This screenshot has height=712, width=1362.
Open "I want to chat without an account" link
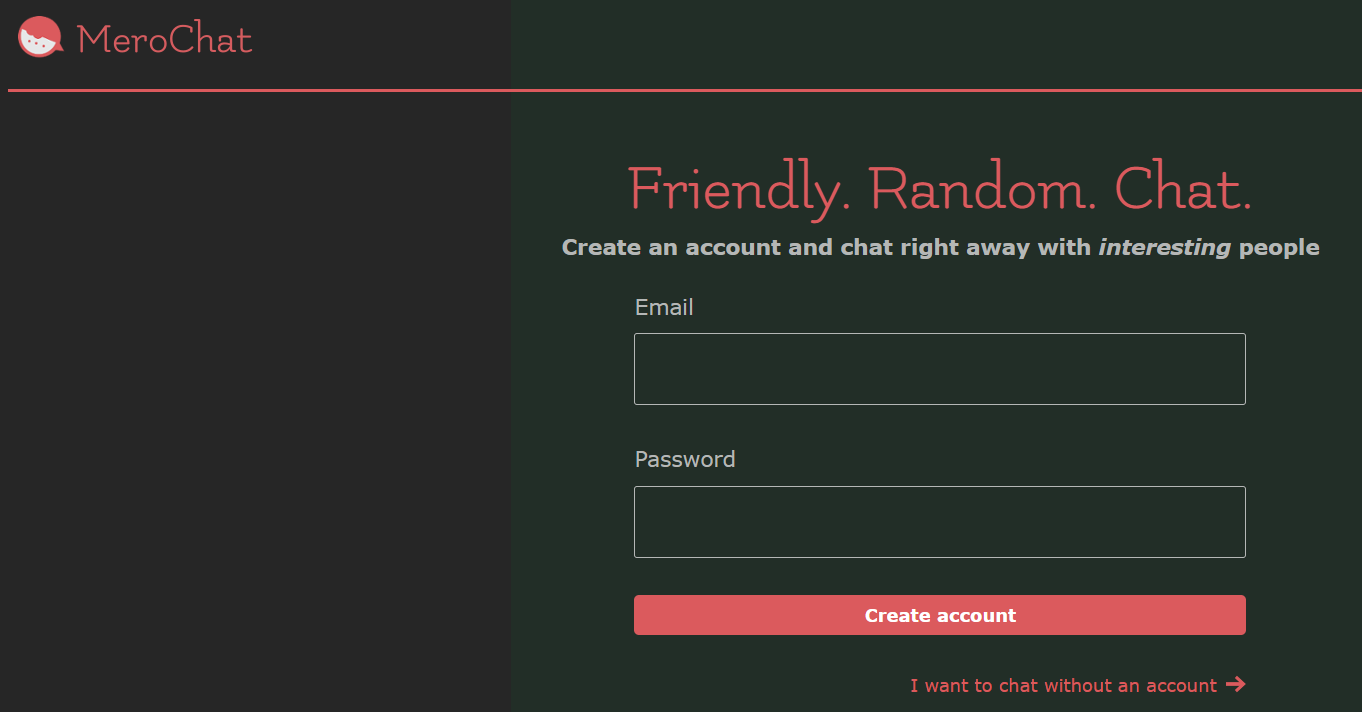(x=1063, y=686)
